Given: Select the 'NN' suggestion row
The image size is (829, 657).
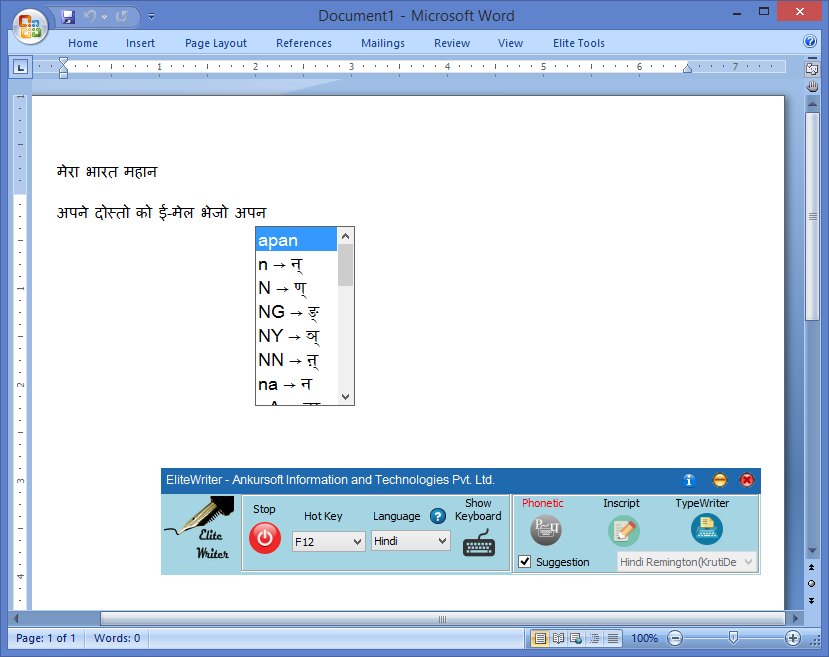Looking at the screenshot, I should [296, 360].
